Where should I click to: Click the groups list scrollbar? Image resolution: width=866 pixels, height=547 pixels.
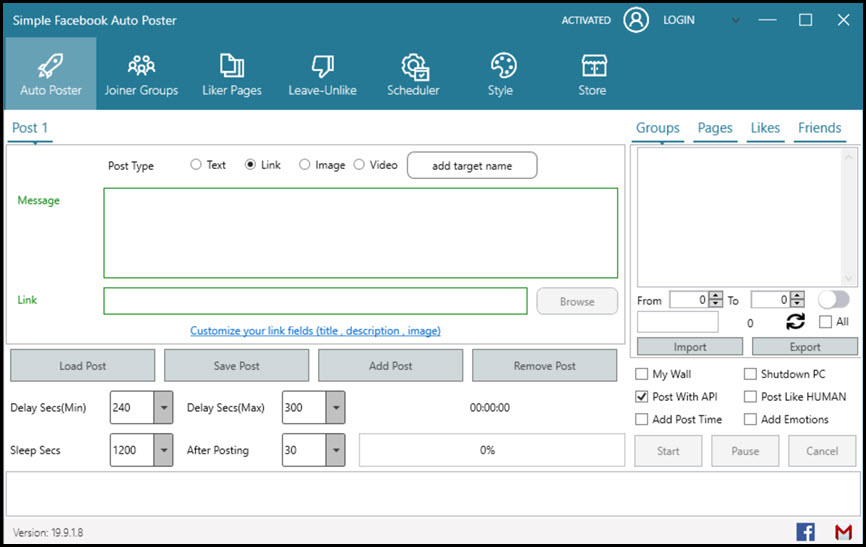[x=848, y=217]
